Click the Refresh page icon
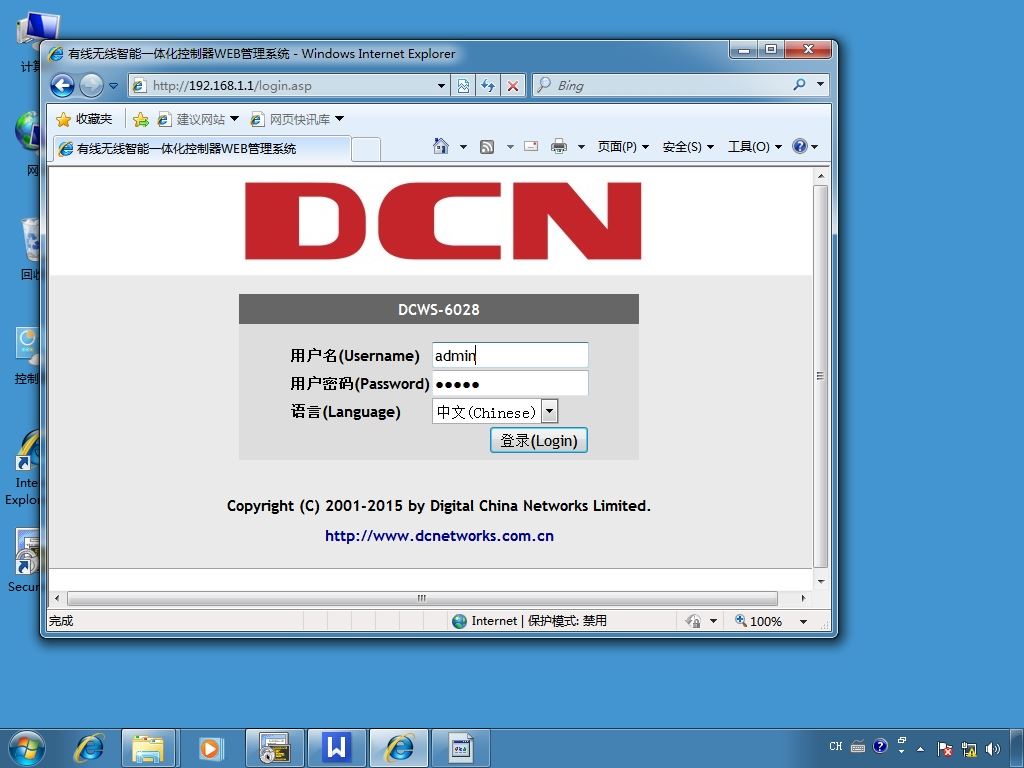 [488, 86]
